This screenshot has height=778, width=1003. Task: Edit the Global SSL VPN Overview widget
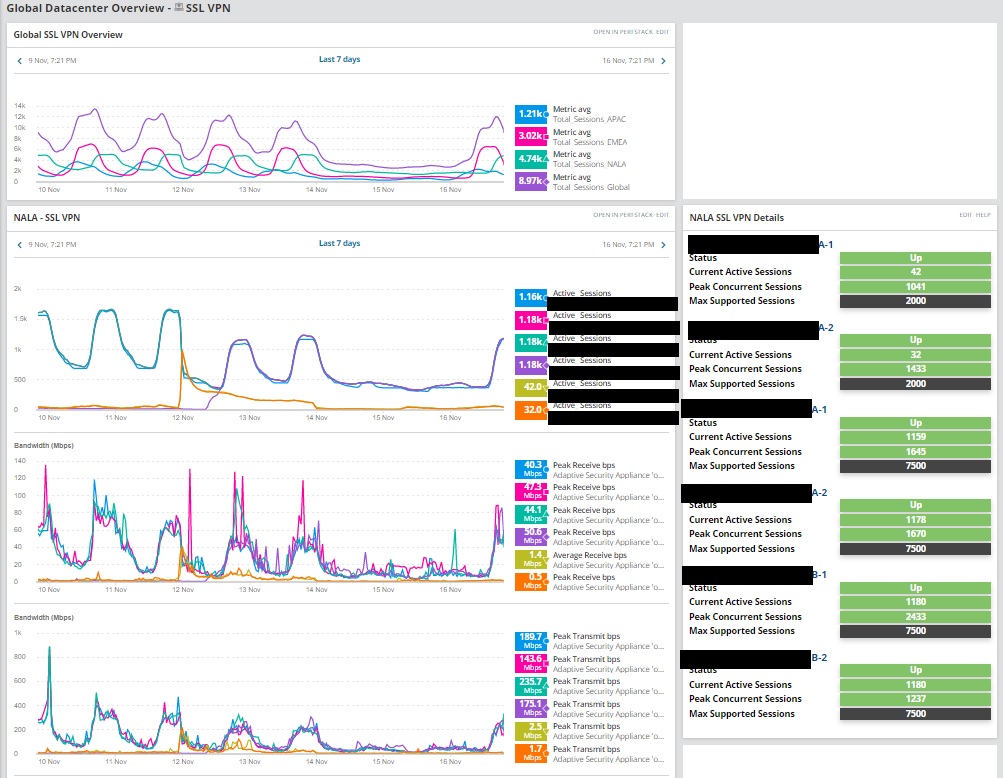point(662,32)
